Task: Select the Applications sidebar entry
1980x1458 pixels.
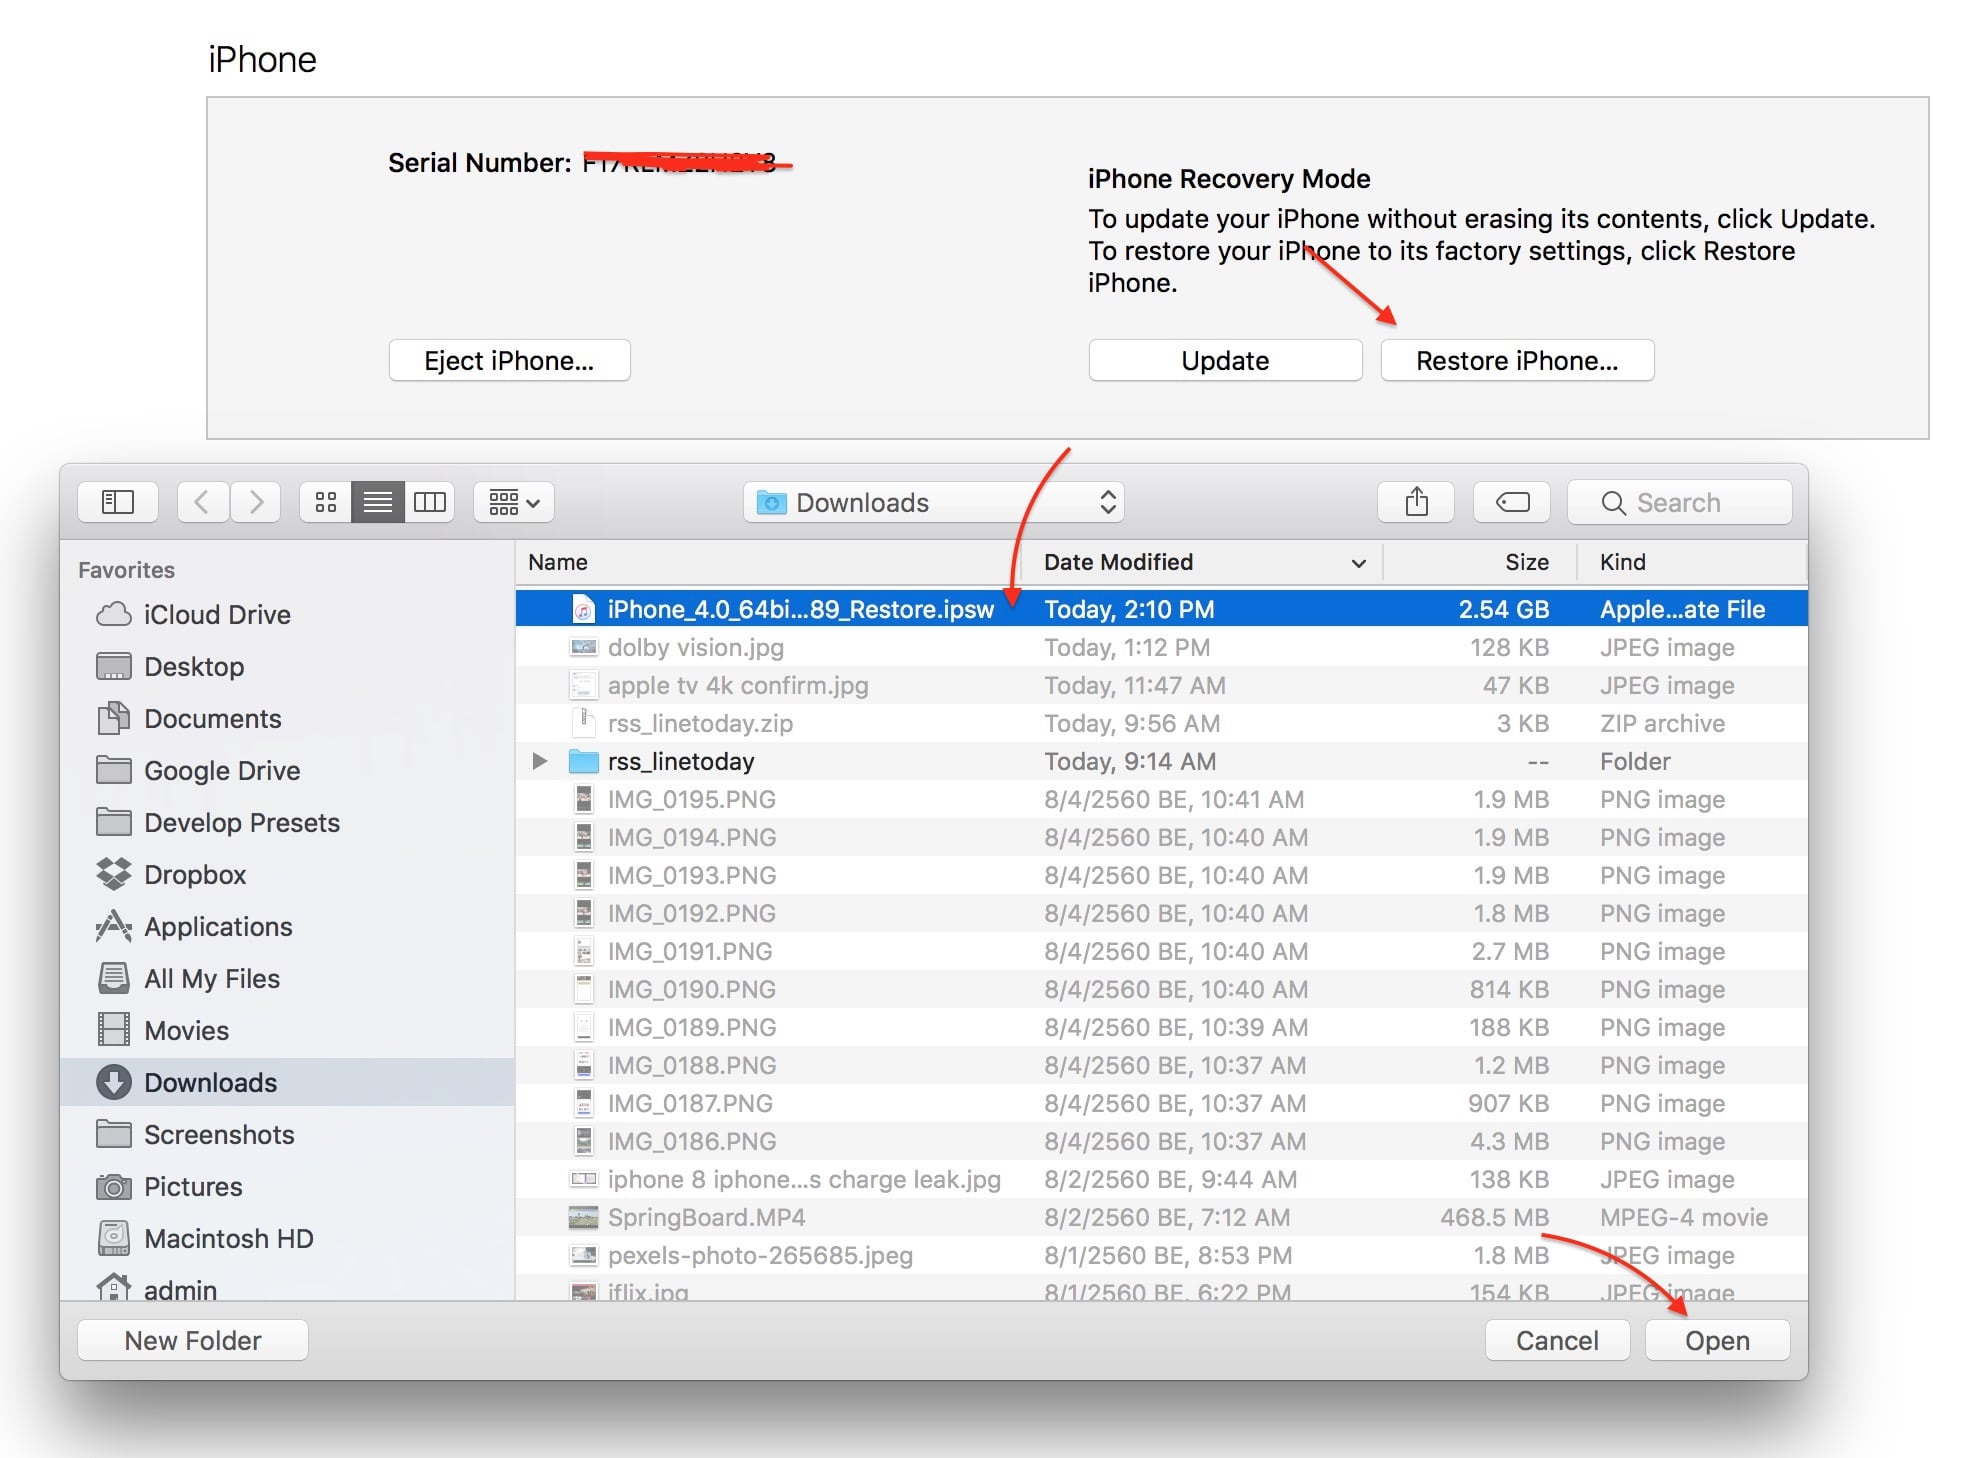Action: tap(218, 926)
